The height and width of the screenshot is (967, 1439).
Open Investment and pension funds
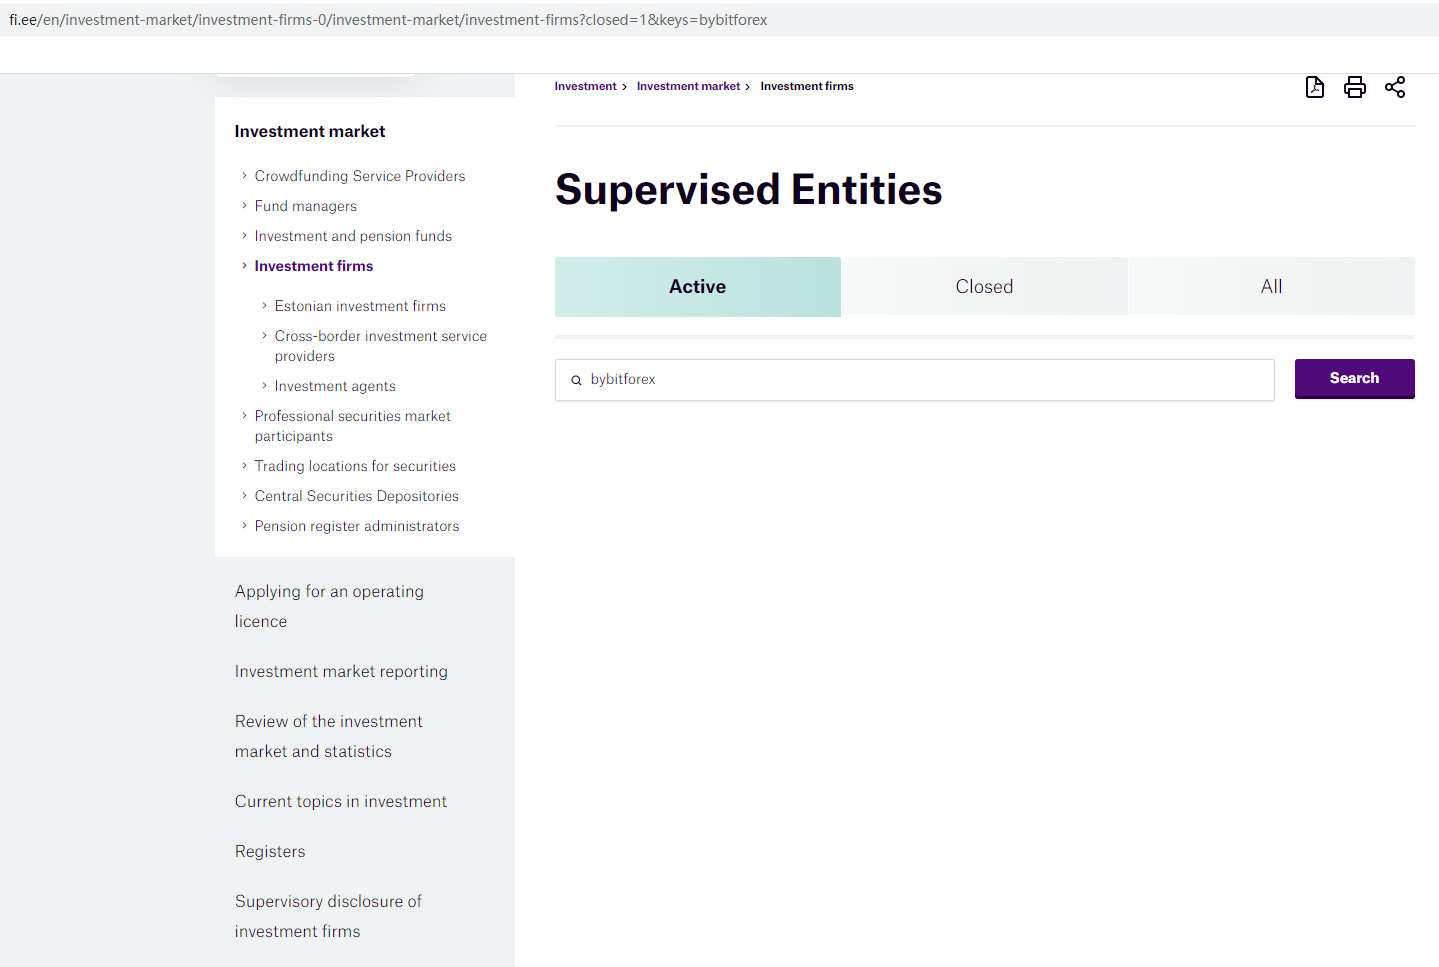coord(353,236)
